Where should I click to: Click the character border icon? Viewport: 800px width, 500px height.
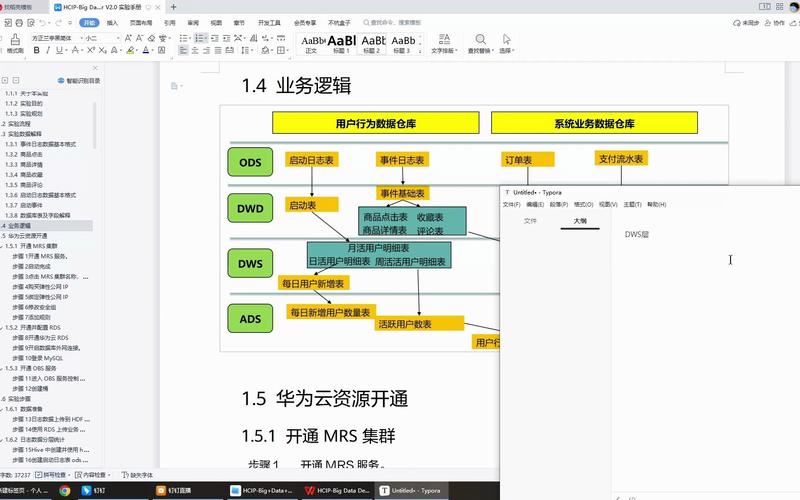[x=162, y=50]
